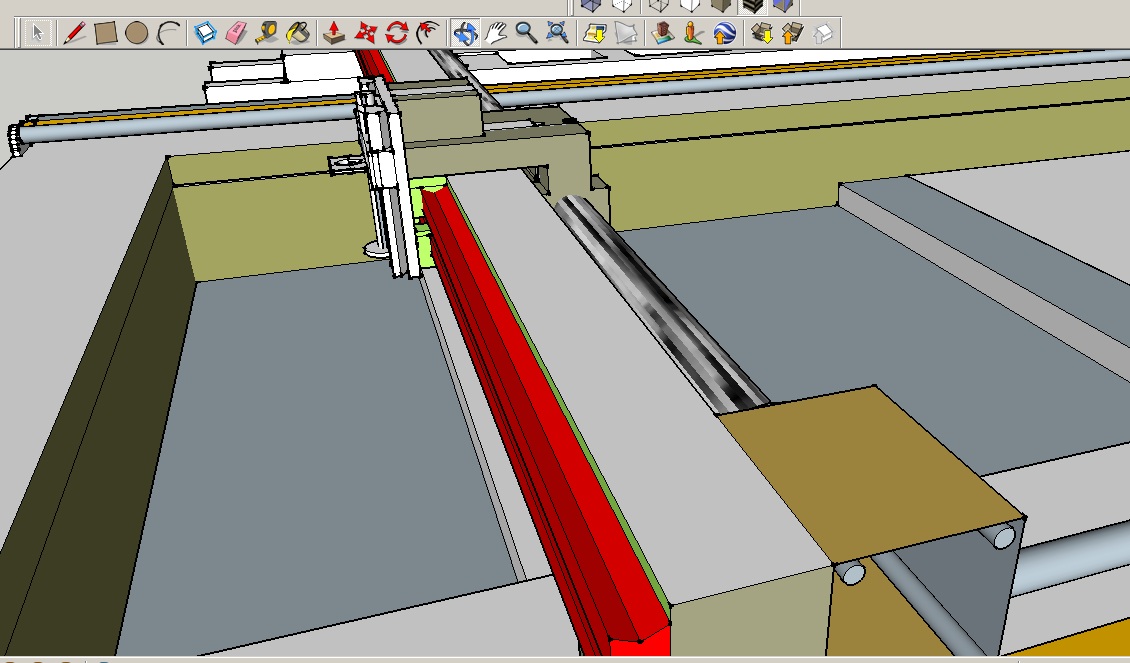Click the Add New Building icon
Screen dimensions: 1130x663
pos(662,32)
